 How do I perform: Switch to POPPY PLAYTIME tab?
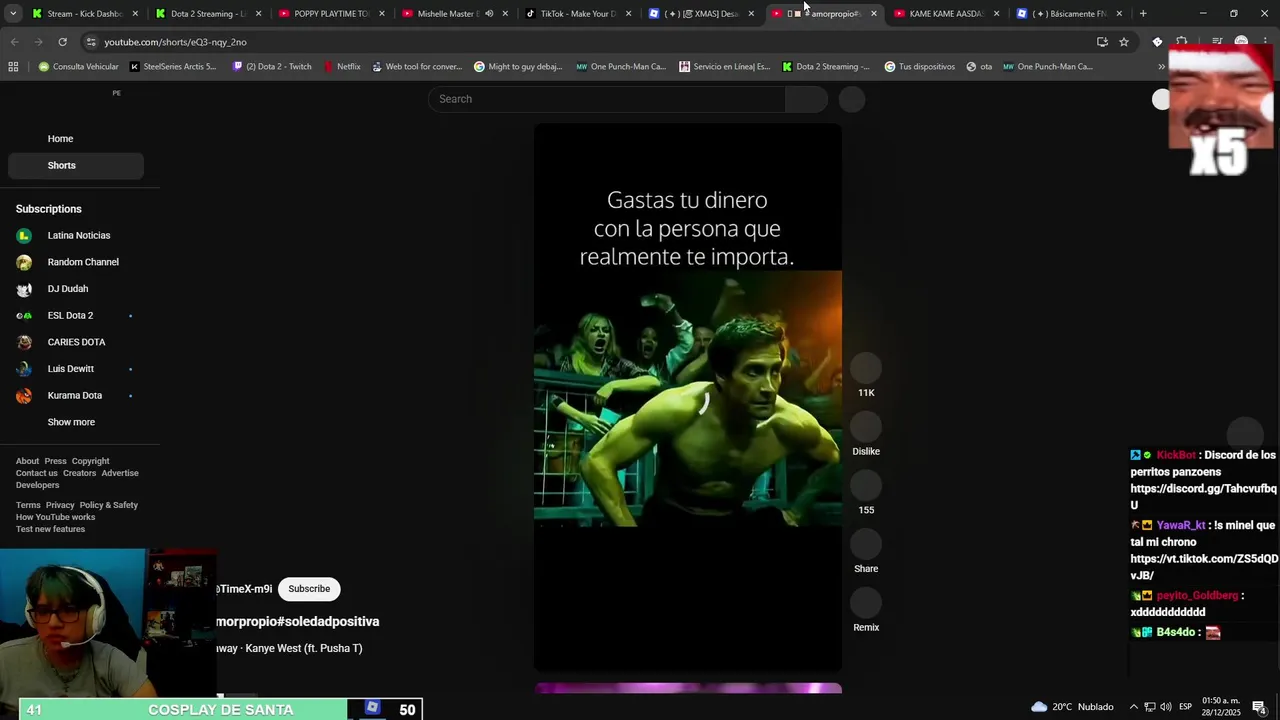(331, 14)
